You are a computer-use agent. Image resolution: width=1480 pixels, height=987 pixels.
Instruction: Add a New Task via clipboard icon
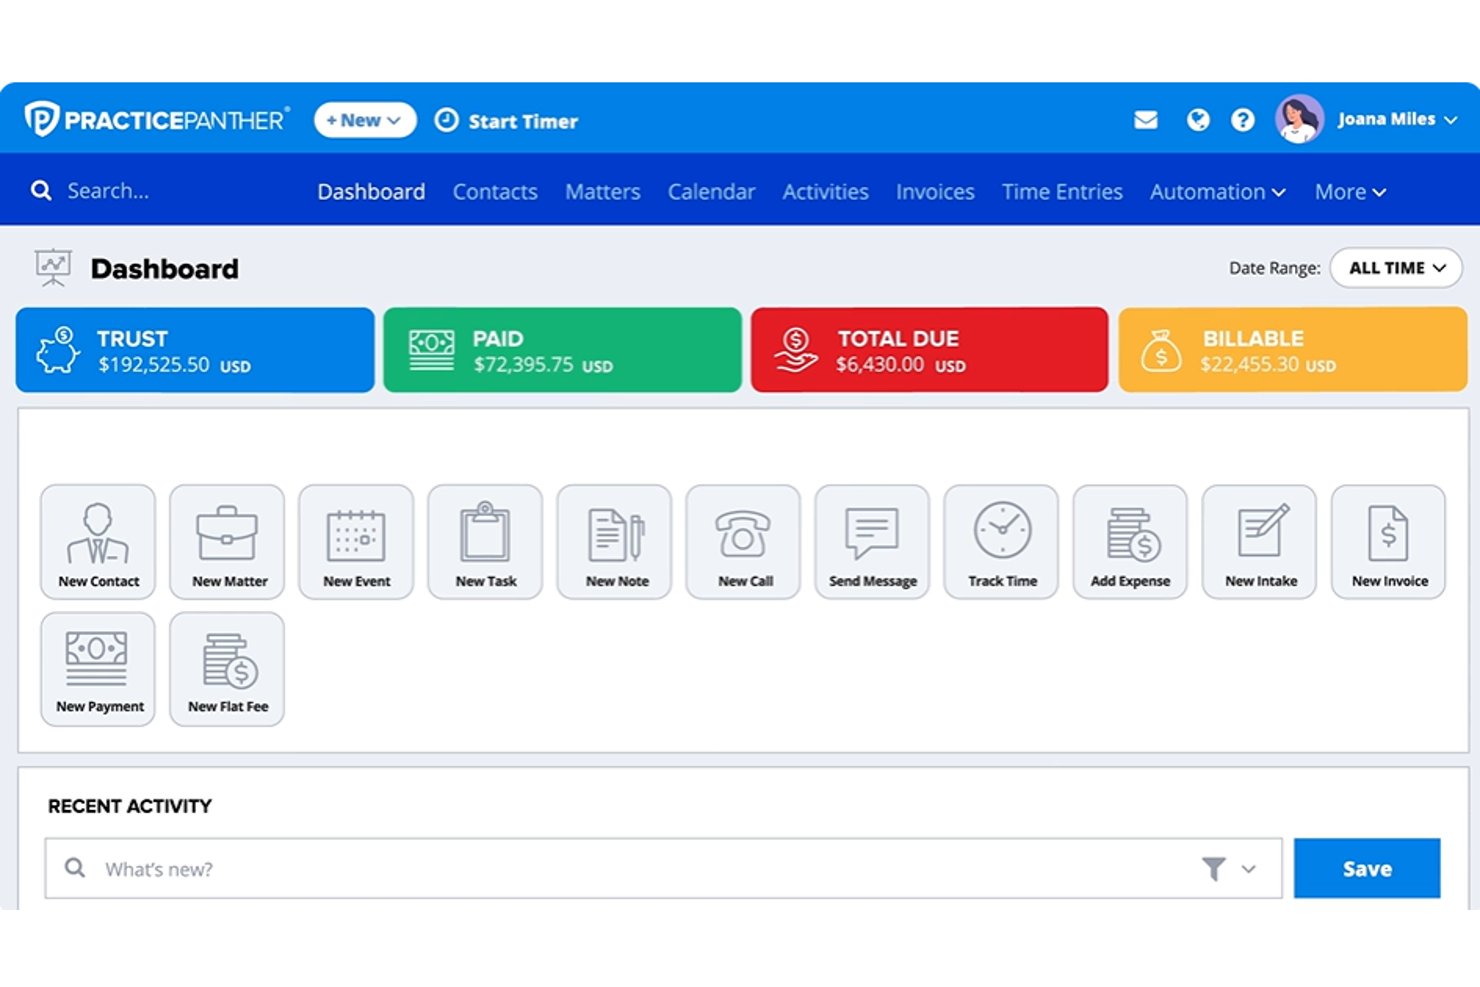tap(485, 542)
